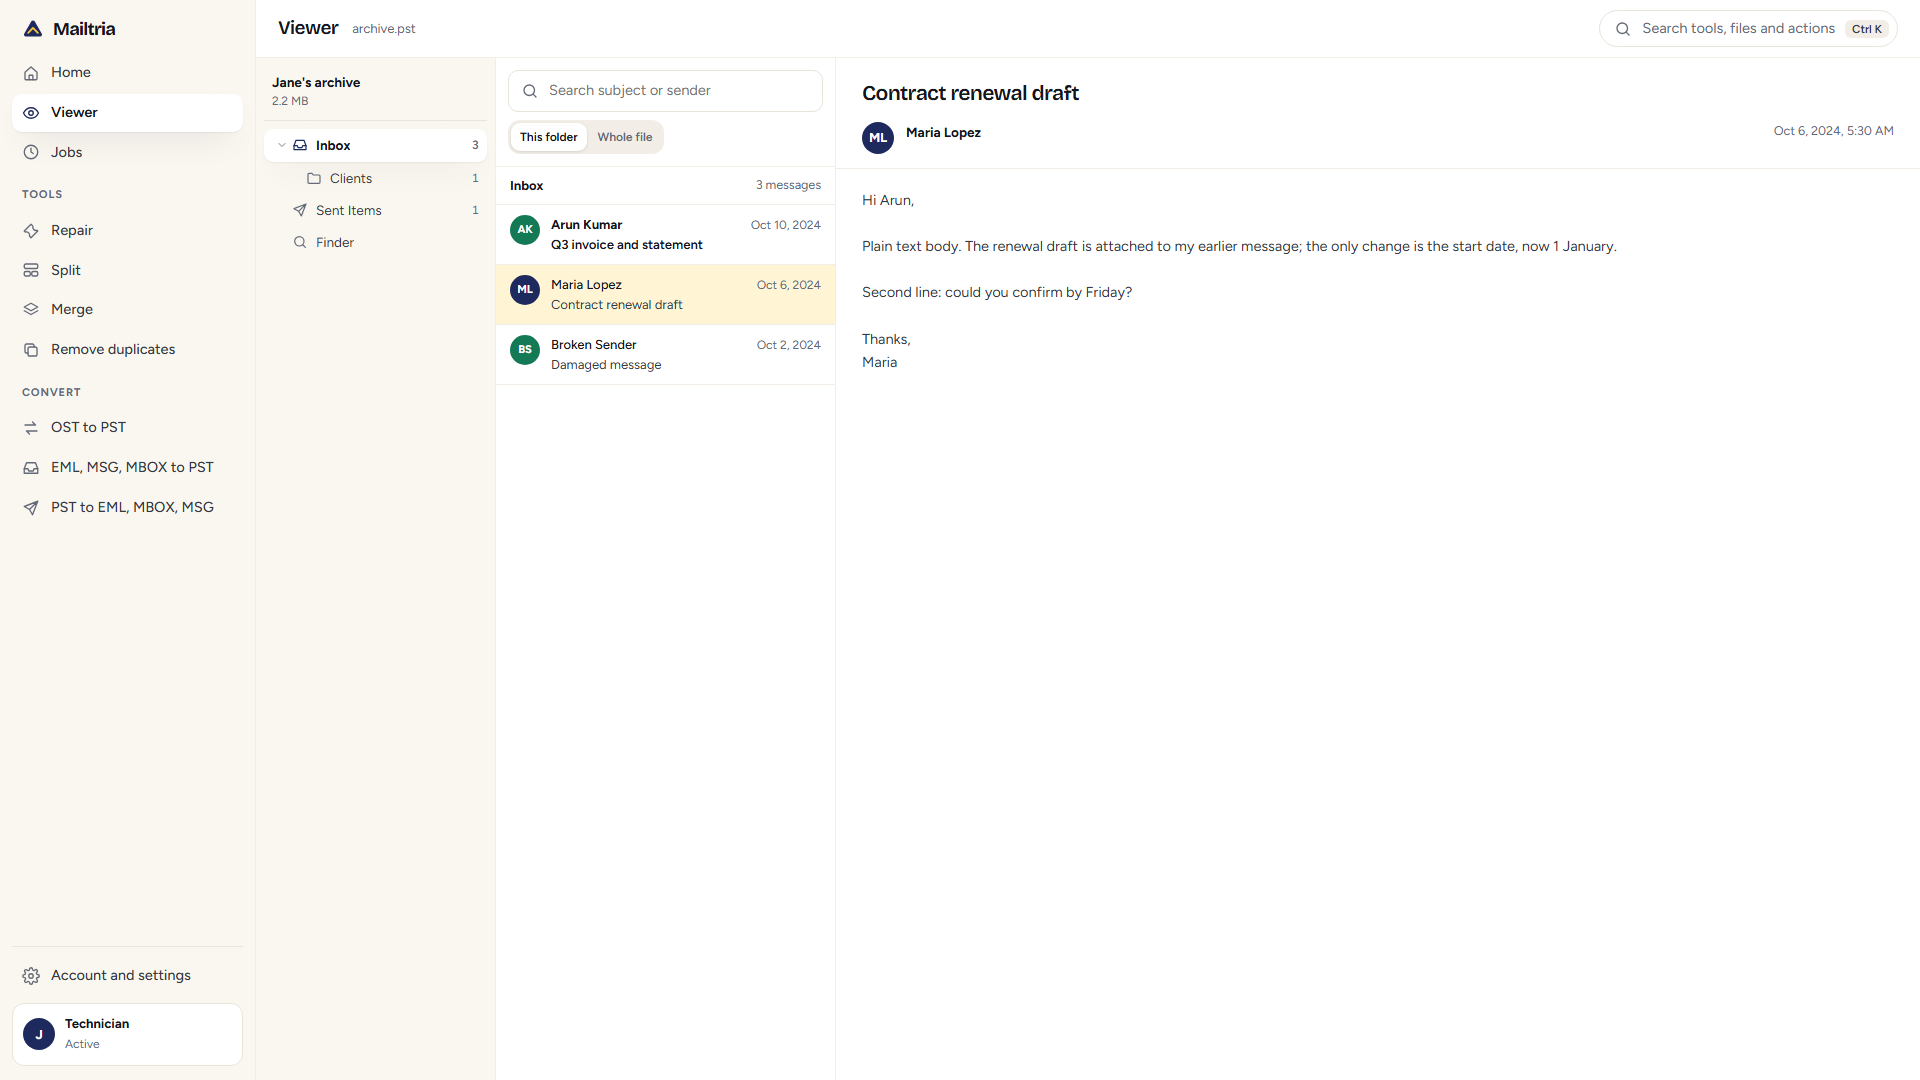This screenshot has height=1080, width=1920.
Task: Click the Sent Items paper plane icon
Action: pos(300,211)
